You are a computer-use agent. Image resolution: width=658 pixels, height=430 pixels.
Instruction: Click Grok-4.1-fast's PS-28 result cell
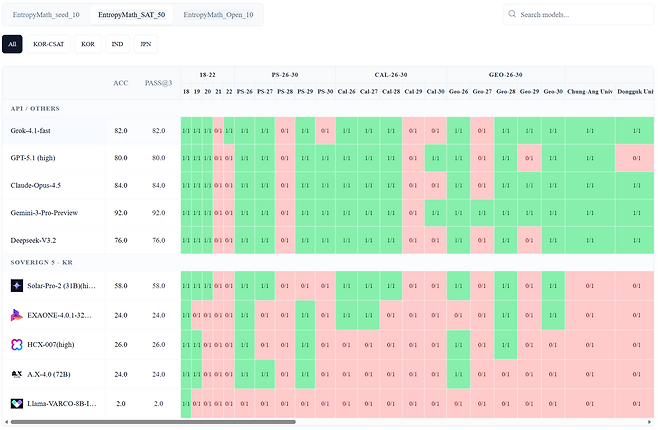click(x=285, y=130)
